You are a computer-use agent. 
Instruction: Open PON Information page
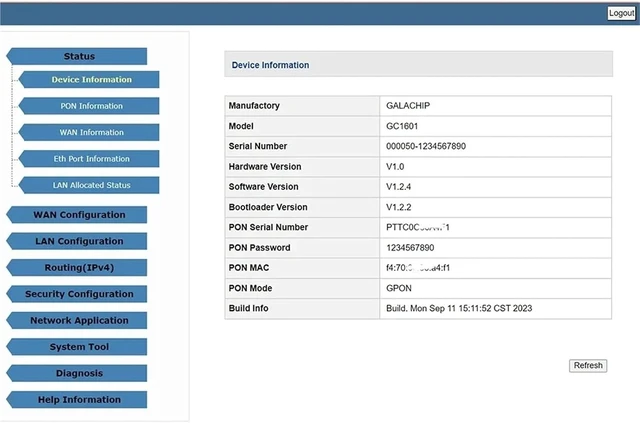[89, 106]
